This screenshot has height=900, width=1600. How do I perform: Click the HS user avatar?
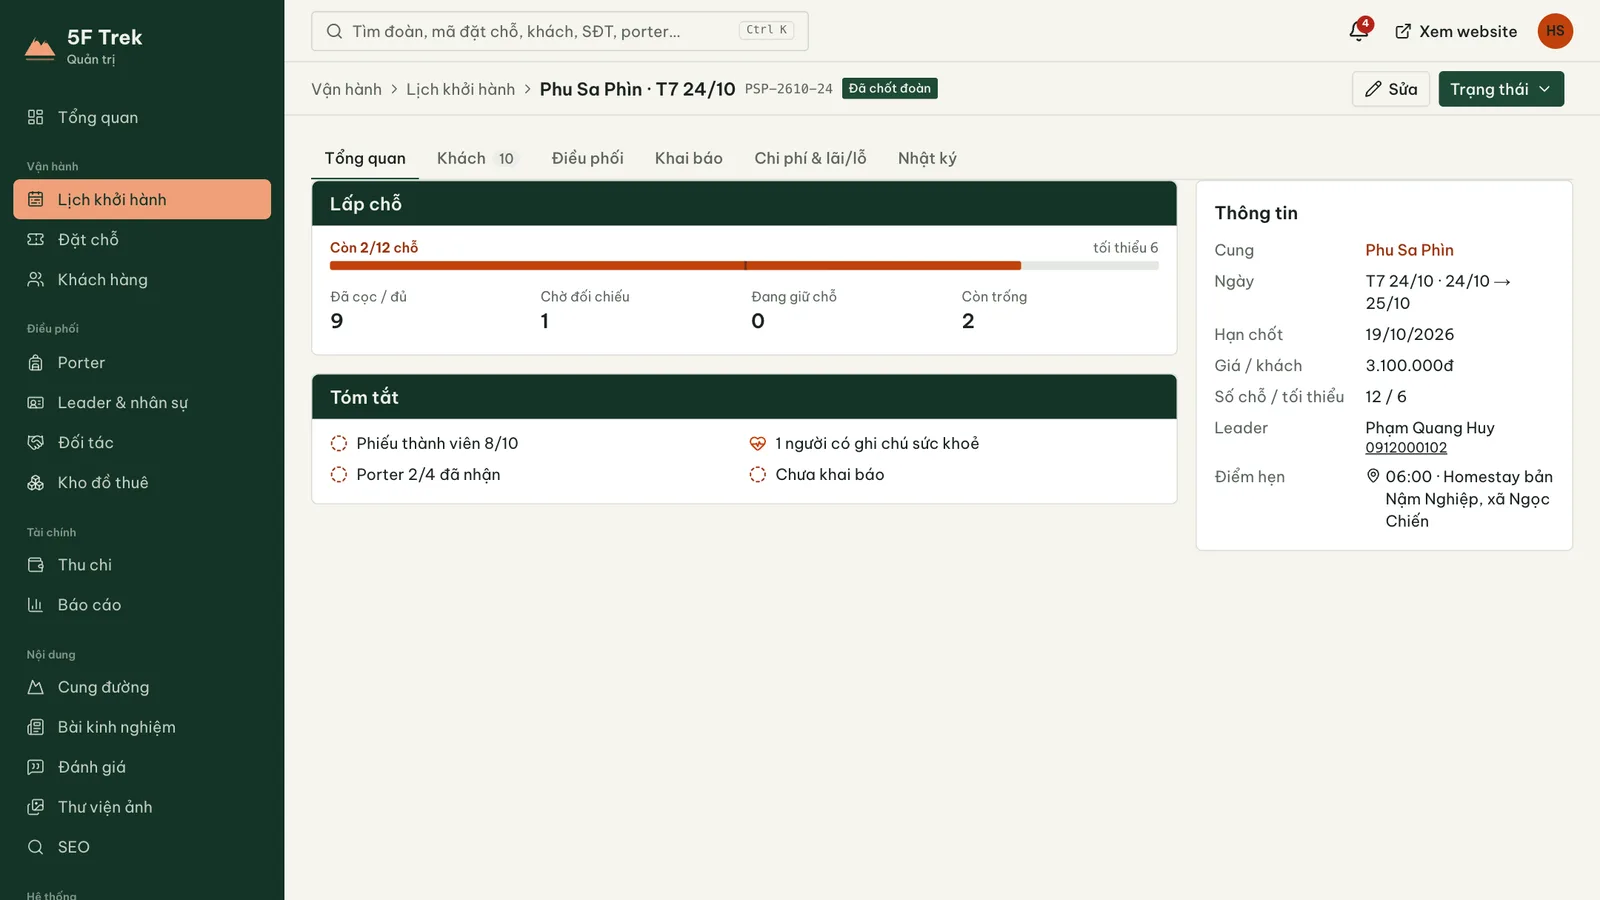pyautogui.click(x=1555, y=31)
